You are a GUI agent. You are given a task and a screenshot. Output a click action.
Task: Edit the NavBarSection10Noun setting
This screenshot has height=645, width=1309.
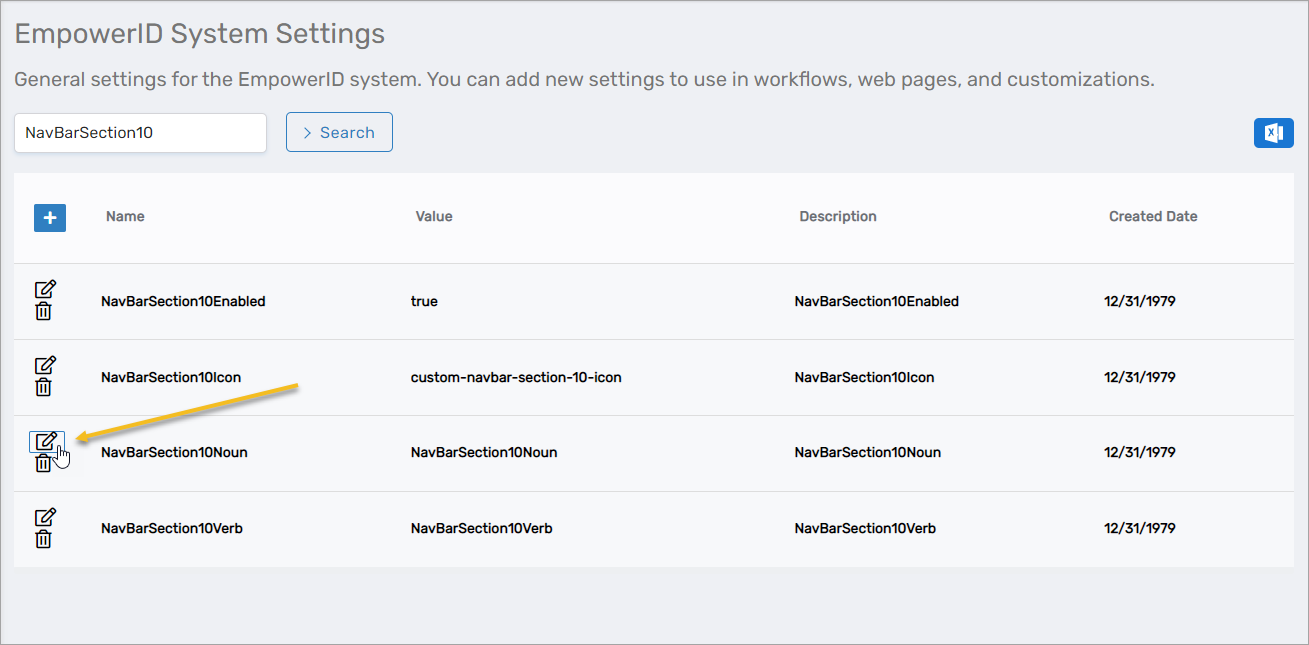click(45, 441)
